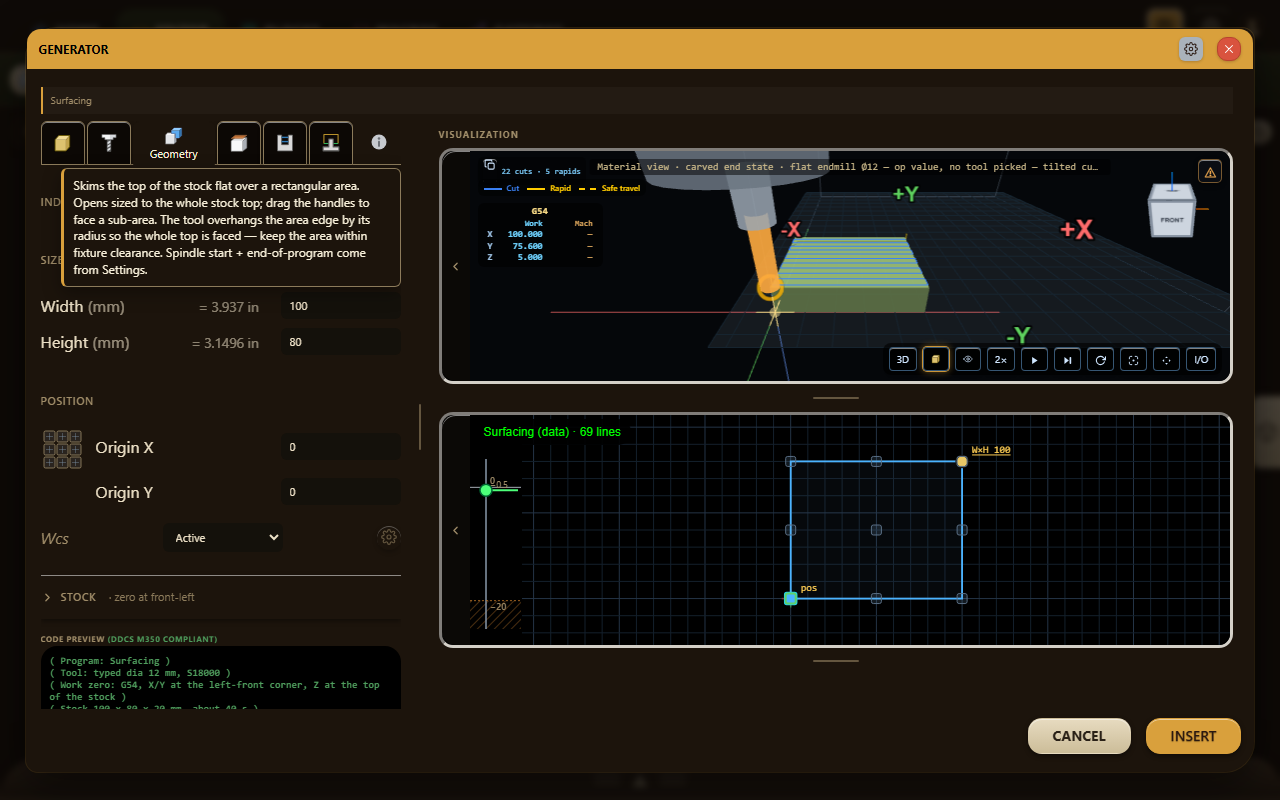The image size is (1280, 800).
Task: Click the center handle of the rectangle
Action: [876, 530]
